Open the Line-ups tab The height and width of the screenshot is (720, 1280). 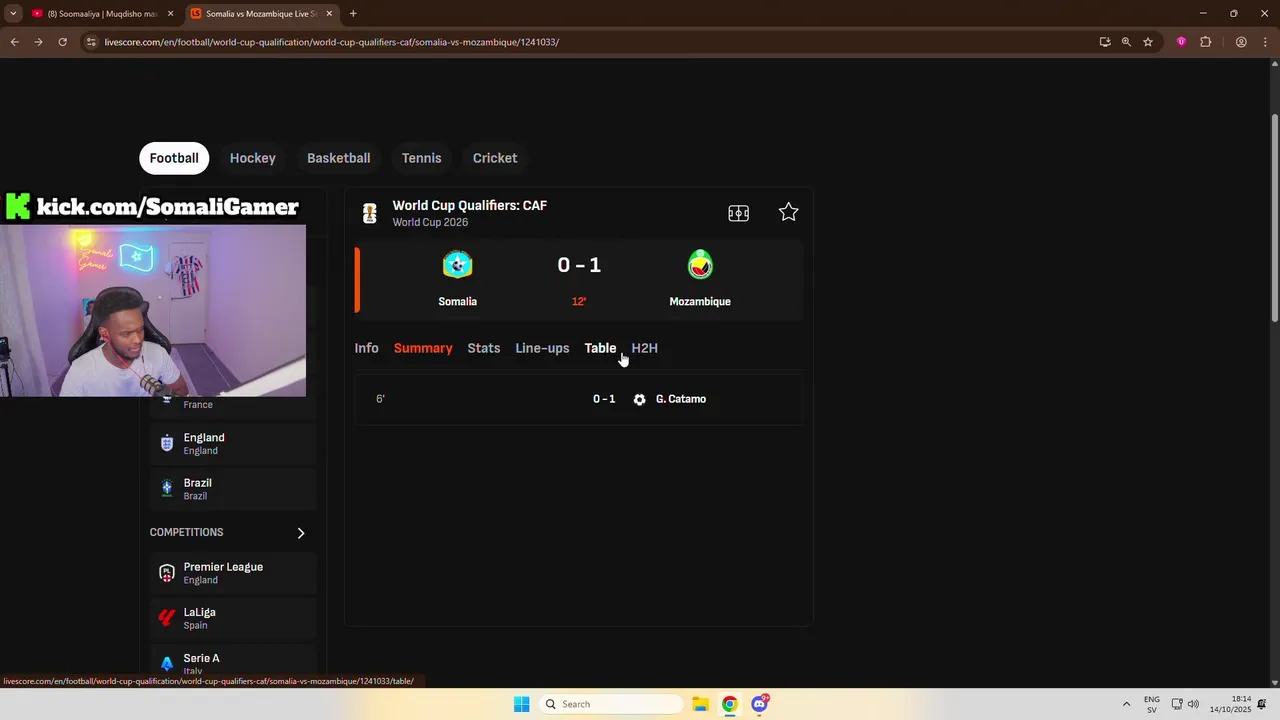542,348
